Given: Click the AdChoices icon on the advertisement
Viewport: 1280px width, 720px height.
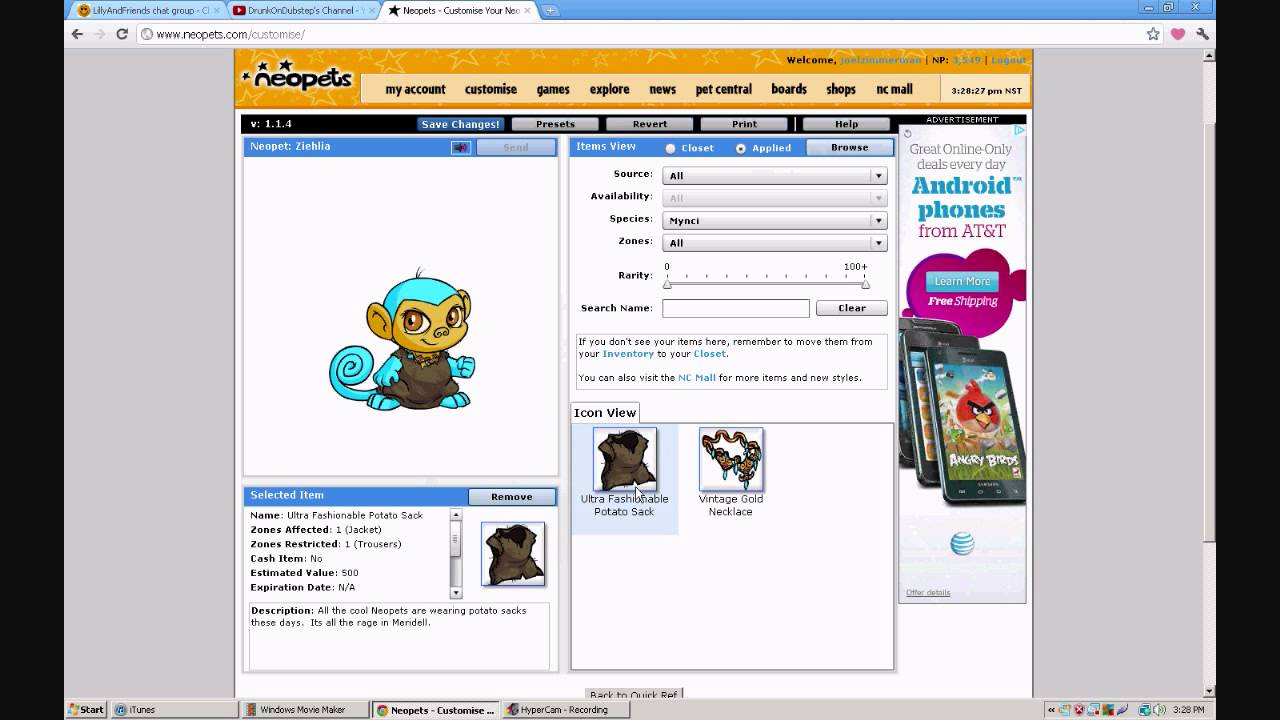Looking at the screenshot, I should (x=1020, y=130).
